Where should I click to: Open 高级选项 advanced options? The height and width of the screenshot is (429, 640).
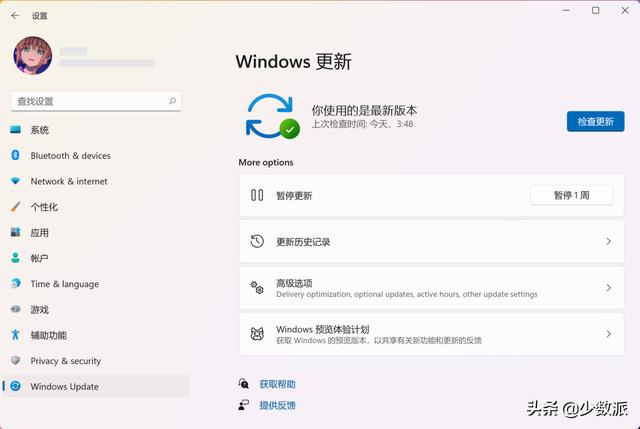pos(431,288)
